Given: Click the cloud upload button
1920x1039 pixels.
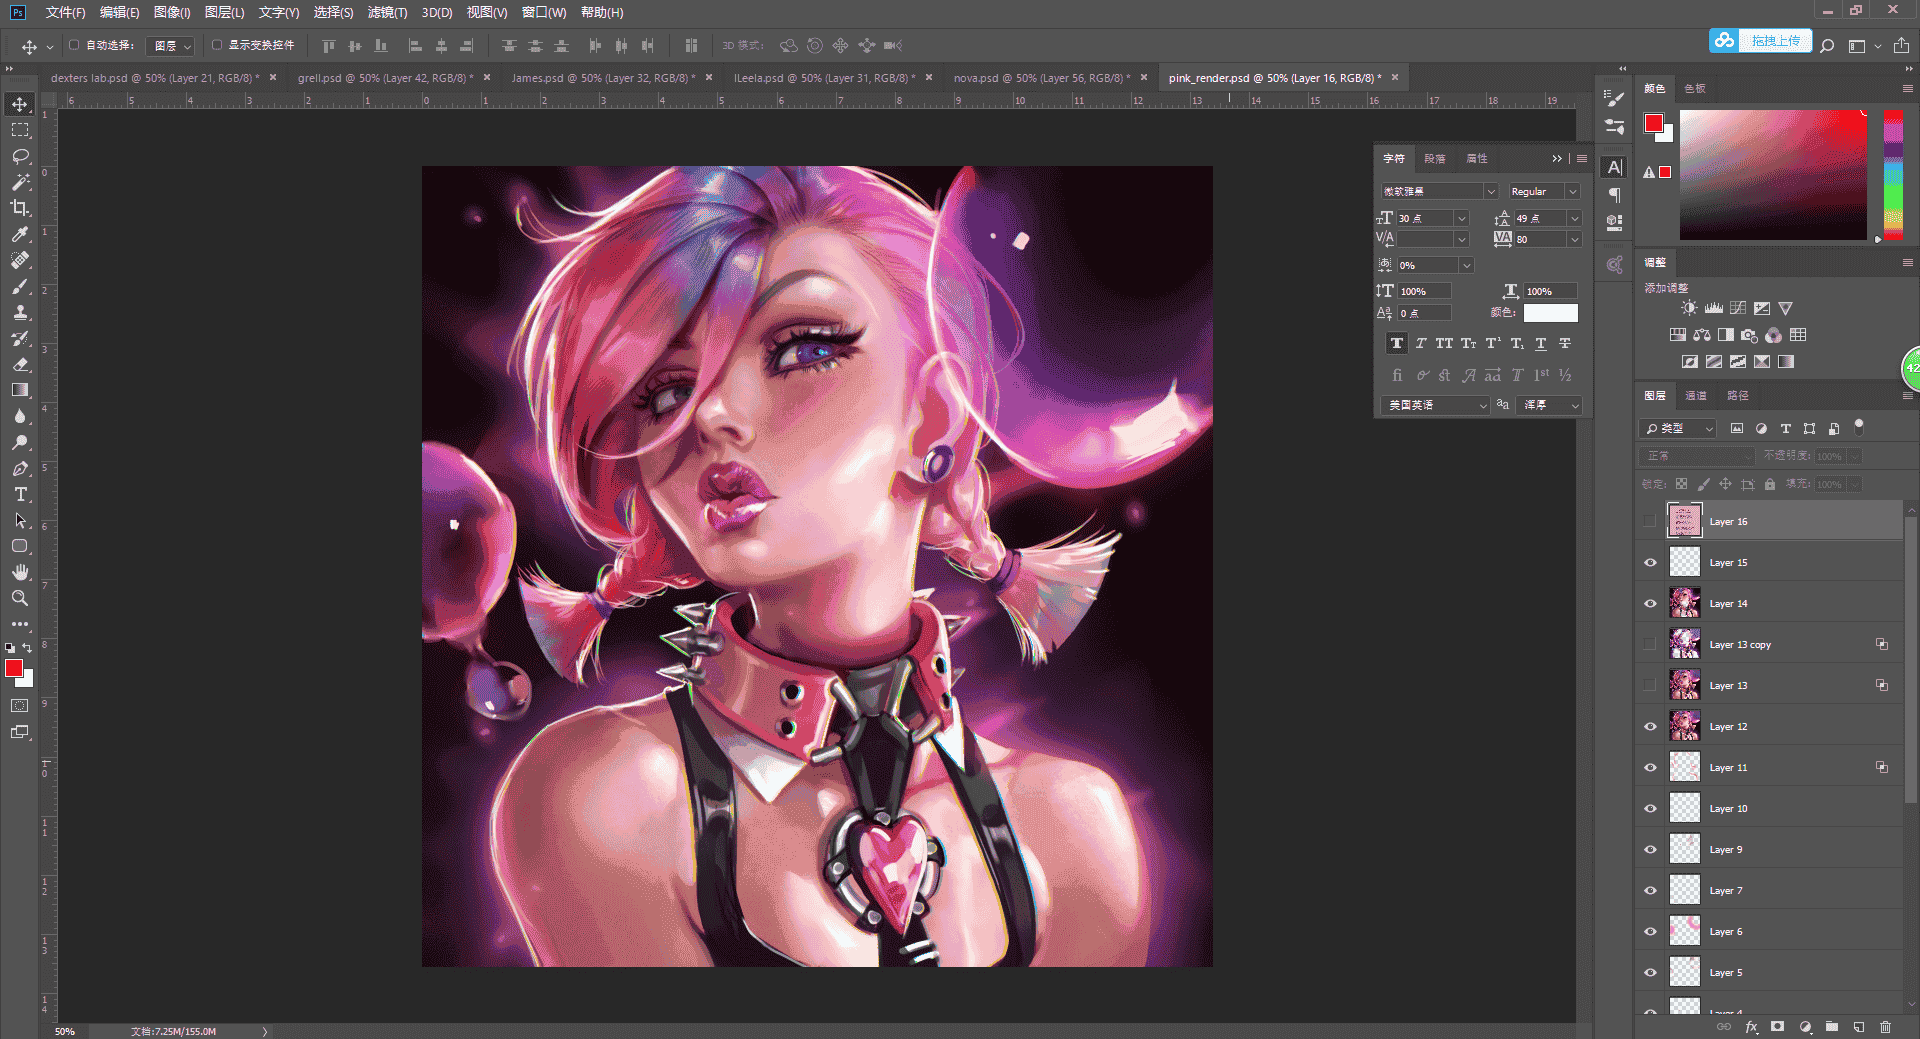Looking at the screenshot, I should click(1760, 41).
